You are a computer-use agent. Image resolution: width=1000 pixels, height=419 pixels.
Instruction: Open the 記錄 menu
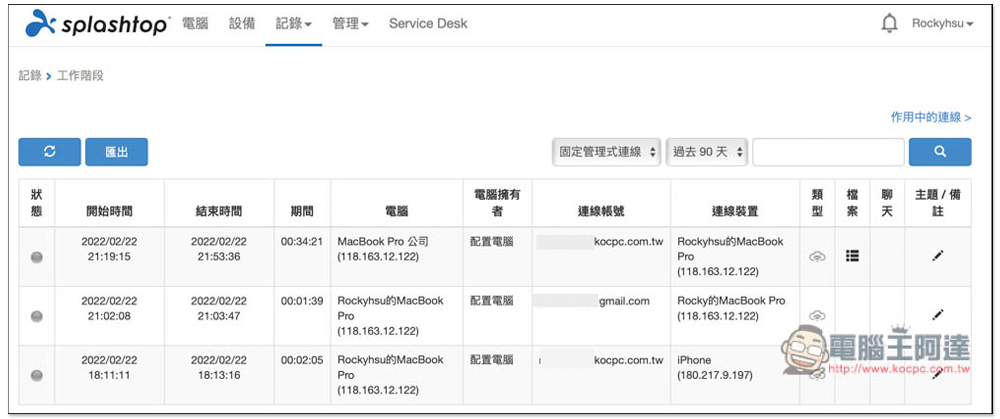click(293, 23)
